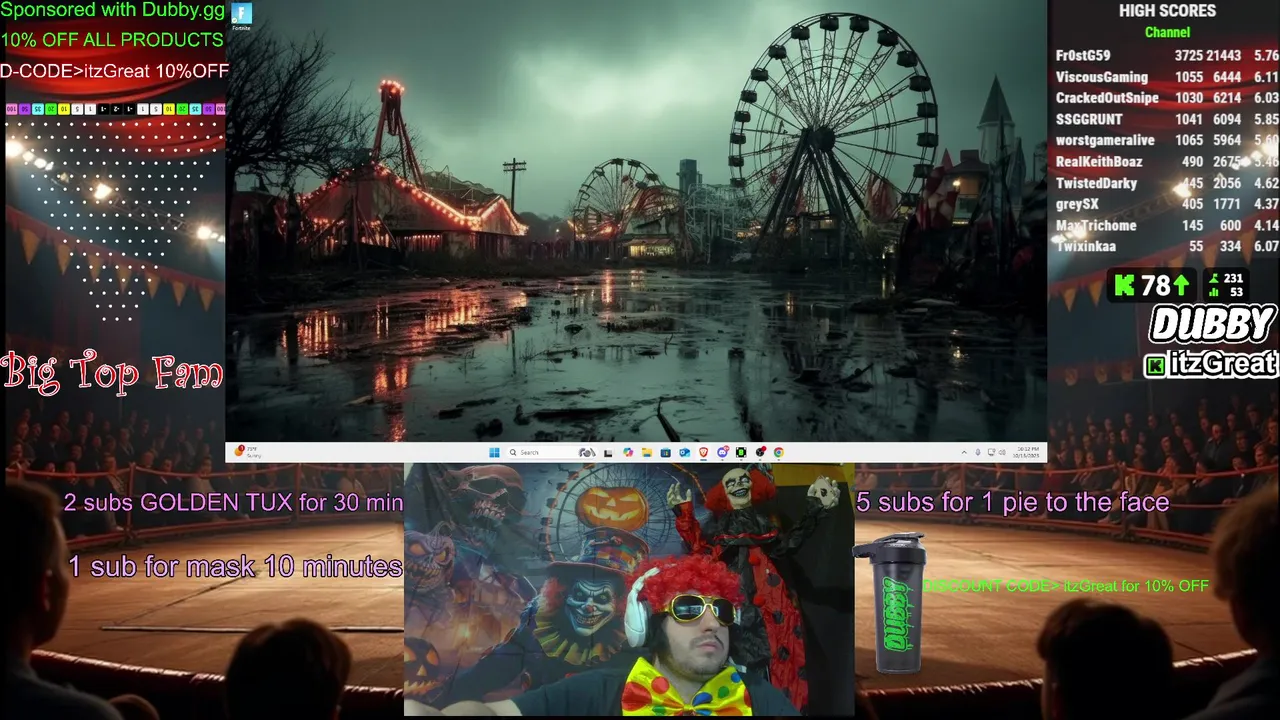The image size is (1280, 720).
Task: Switch to the Brave browser window
Action: [x=703, y=452]
